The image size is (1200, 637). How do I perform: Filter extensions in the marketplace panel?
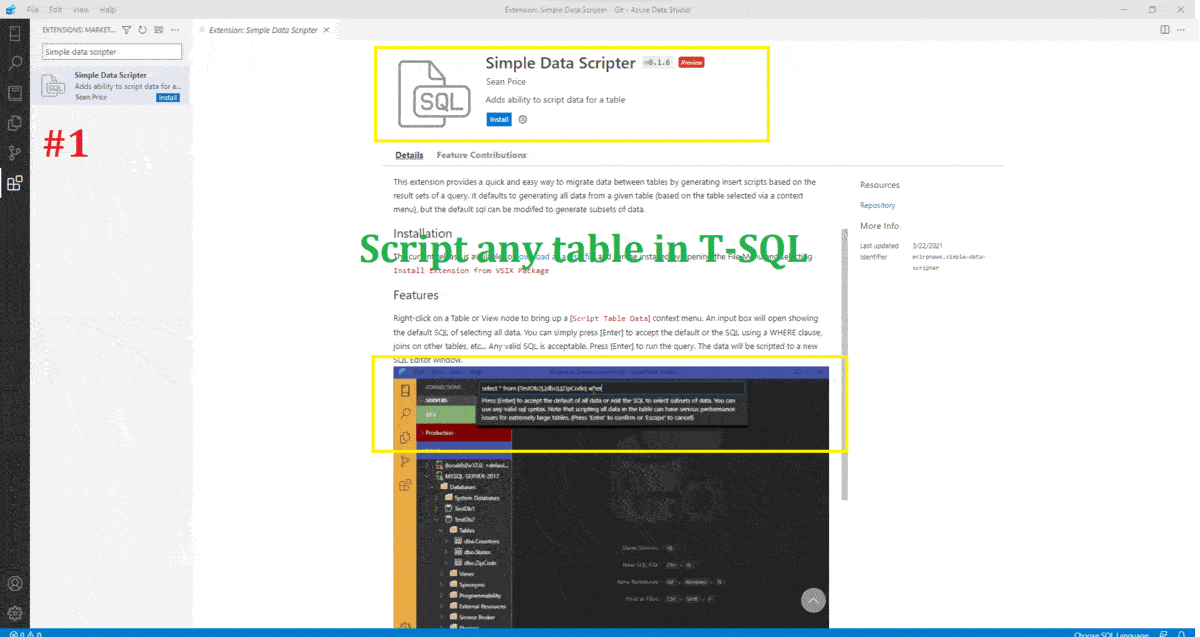(127, 30)
